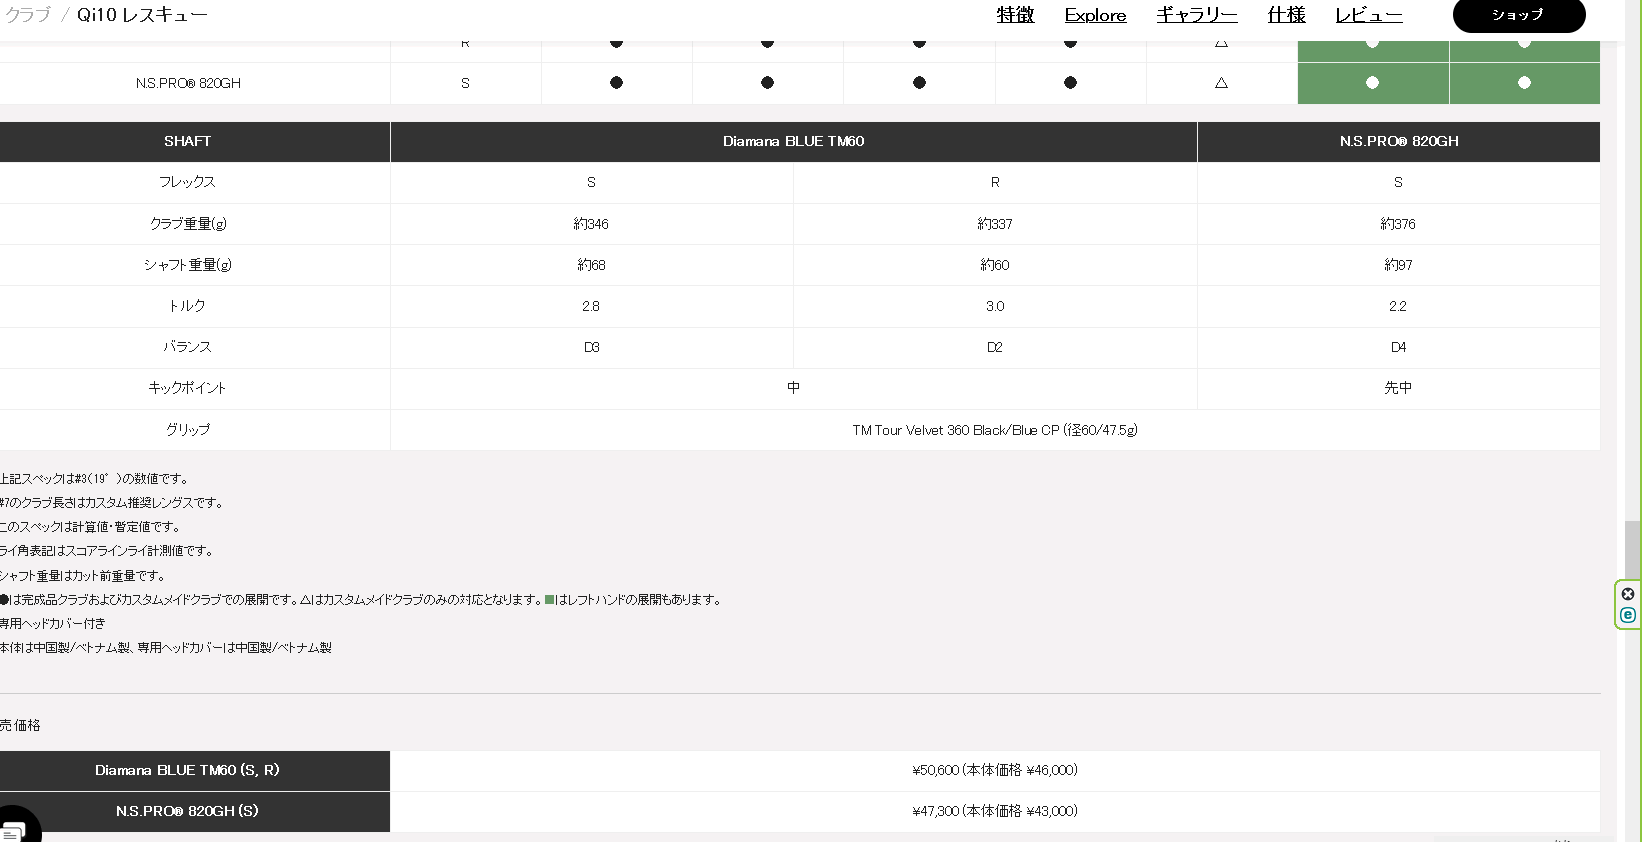The width and height of the screenshot is (1642, 842).
Task: Go to the 特徴 section
Action: 1015,15
